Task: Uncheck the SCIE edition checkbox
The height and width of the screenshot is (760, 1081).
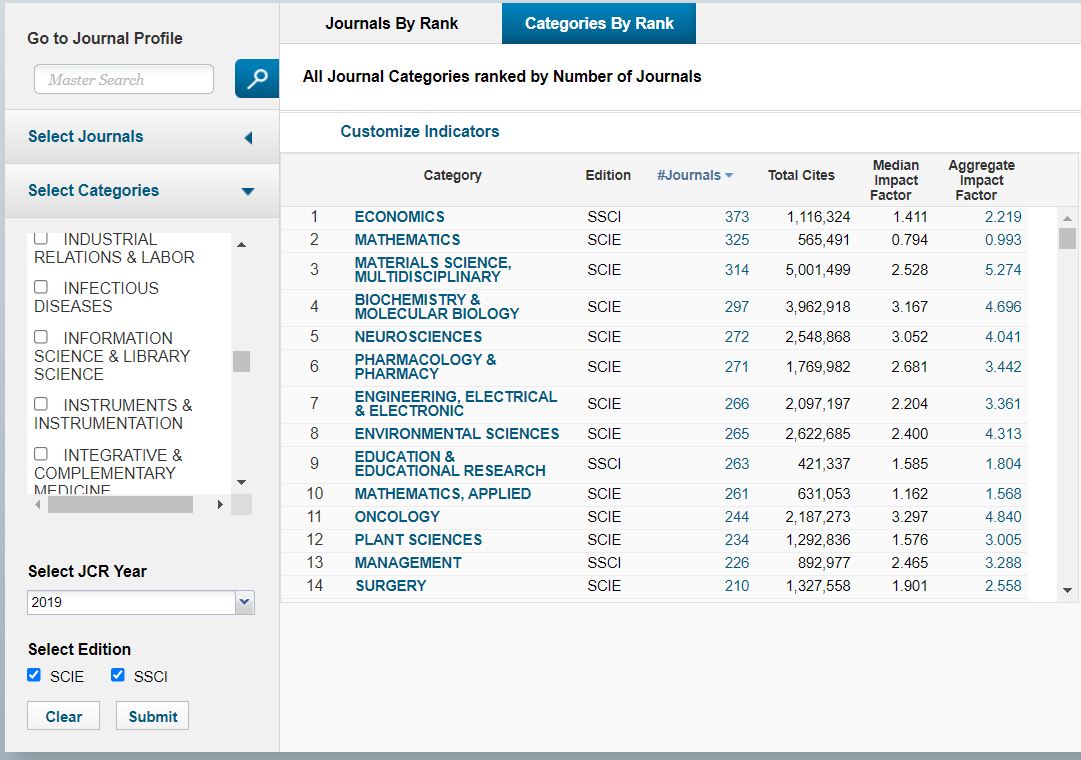Action: coord(35,675)
